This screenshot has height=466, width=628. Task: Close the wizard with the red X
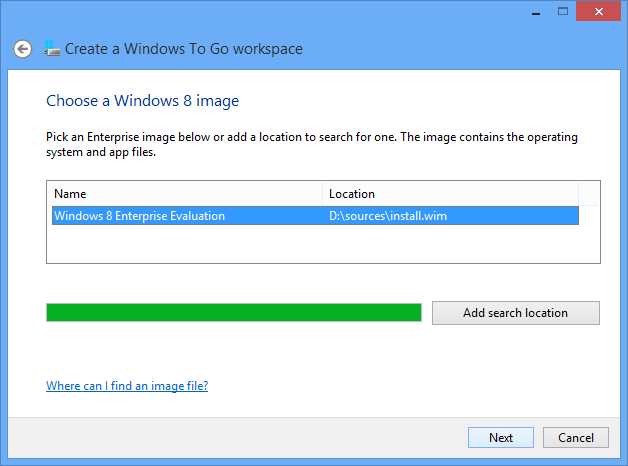597,10
